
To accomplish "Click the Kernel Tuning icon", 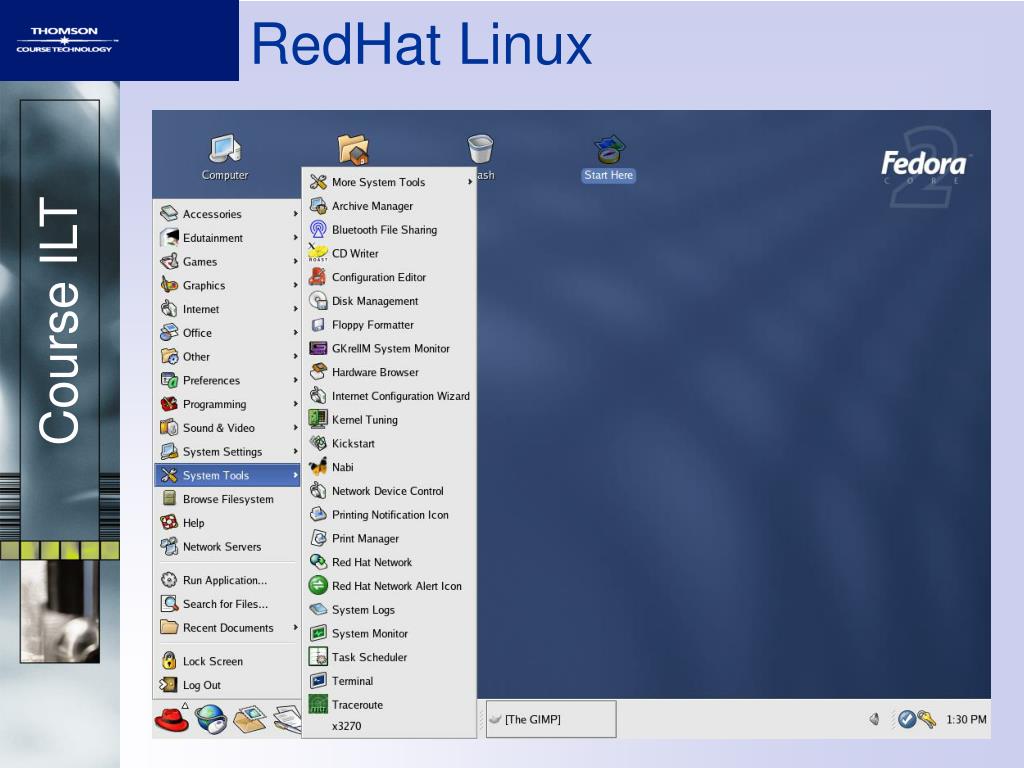I will point(318,420).
